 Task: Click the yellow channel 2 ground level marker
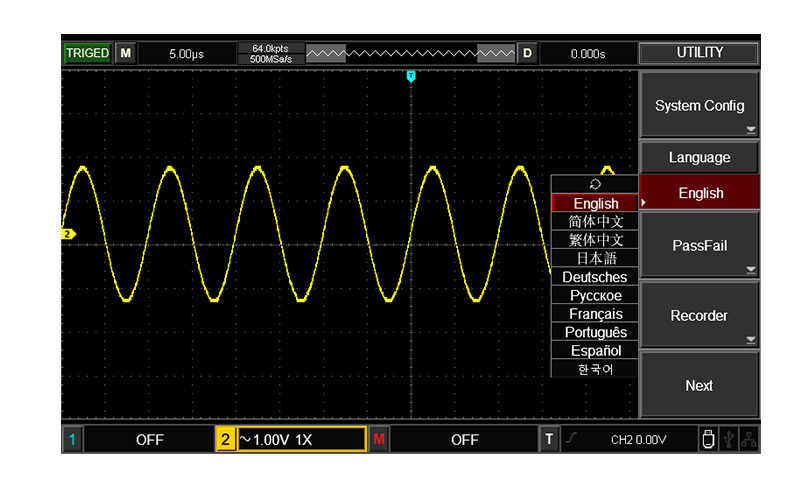69,234
